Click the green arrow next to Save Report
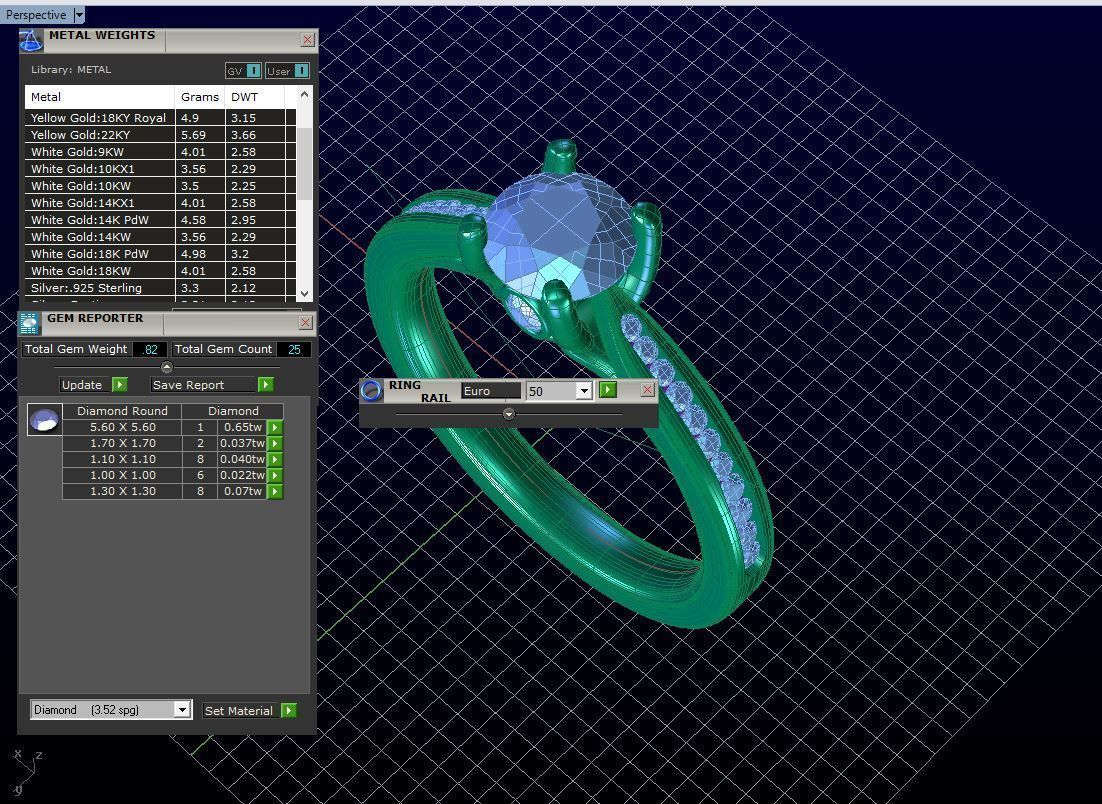 (x=266, y=384)
